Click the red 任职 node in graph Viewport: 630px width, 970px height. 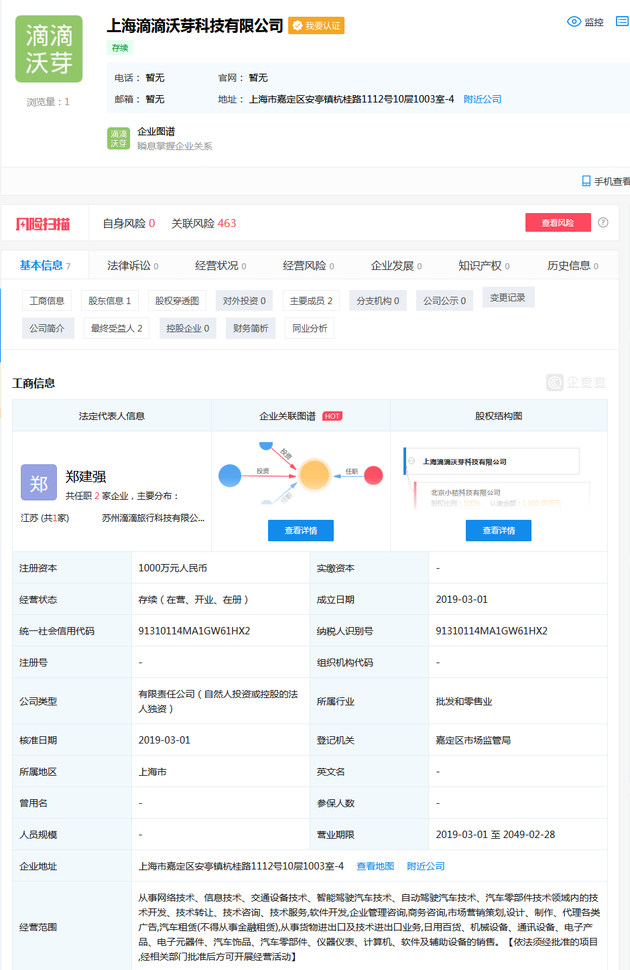click(373, 475)
